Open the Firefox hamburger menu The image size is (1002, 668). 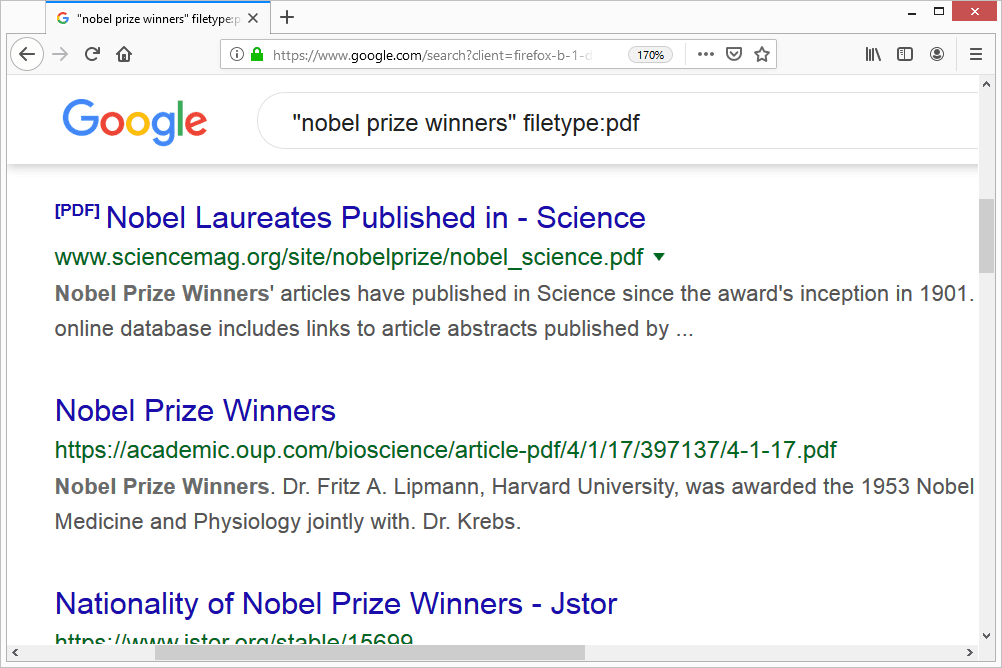tap(976, 55)
